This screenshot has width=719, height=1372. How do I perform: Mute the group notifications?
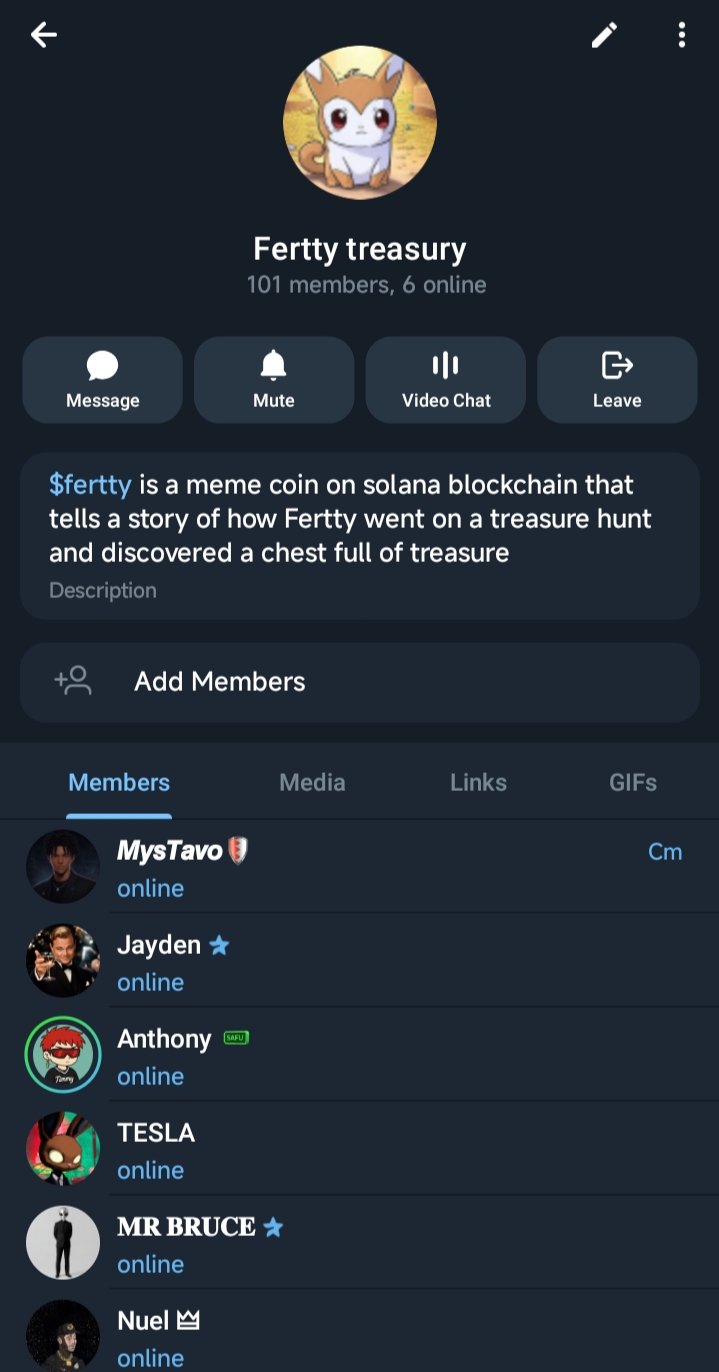tap(273, 378)
